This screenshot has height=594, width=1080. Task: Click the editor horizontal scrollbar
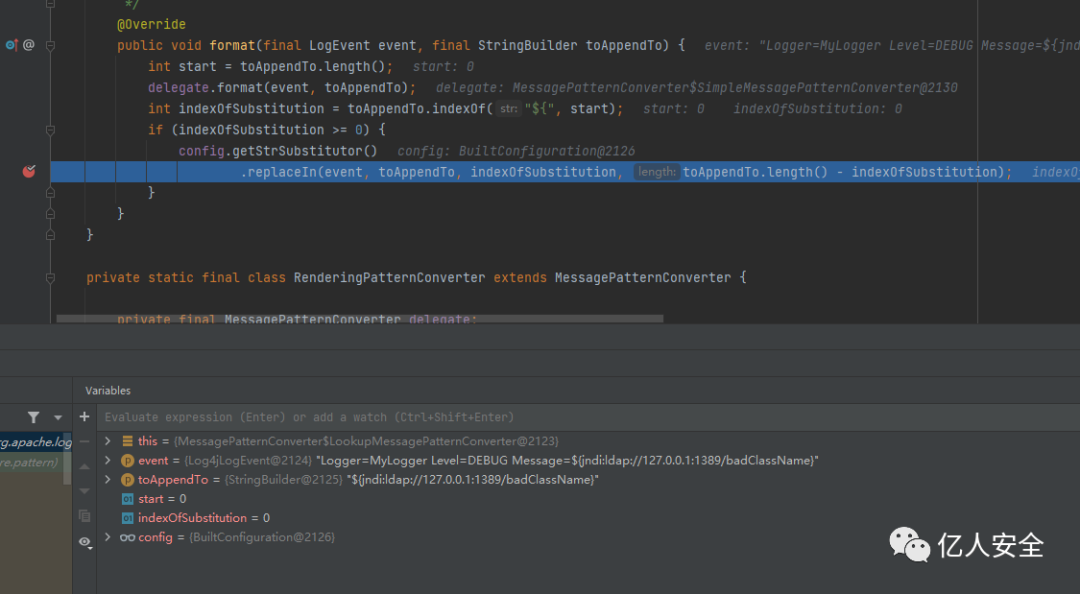point(360,319)
